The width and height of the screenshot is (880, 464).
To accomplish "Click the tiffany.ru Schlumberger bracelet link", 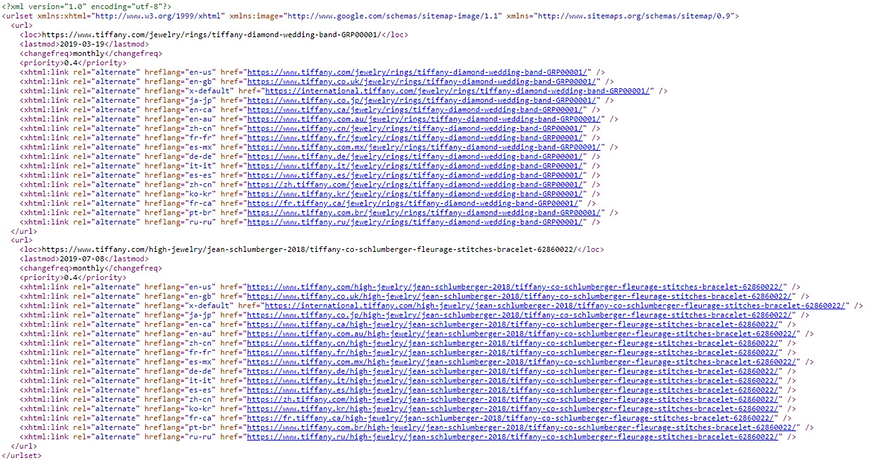I will tap(512, 437).
